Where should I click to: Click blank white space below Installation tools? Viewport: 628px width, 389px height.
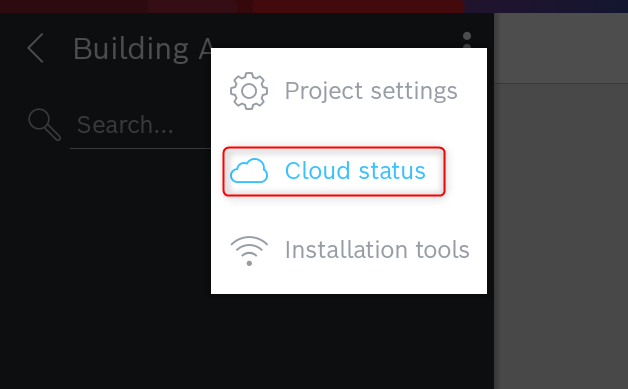pos(349,282)
